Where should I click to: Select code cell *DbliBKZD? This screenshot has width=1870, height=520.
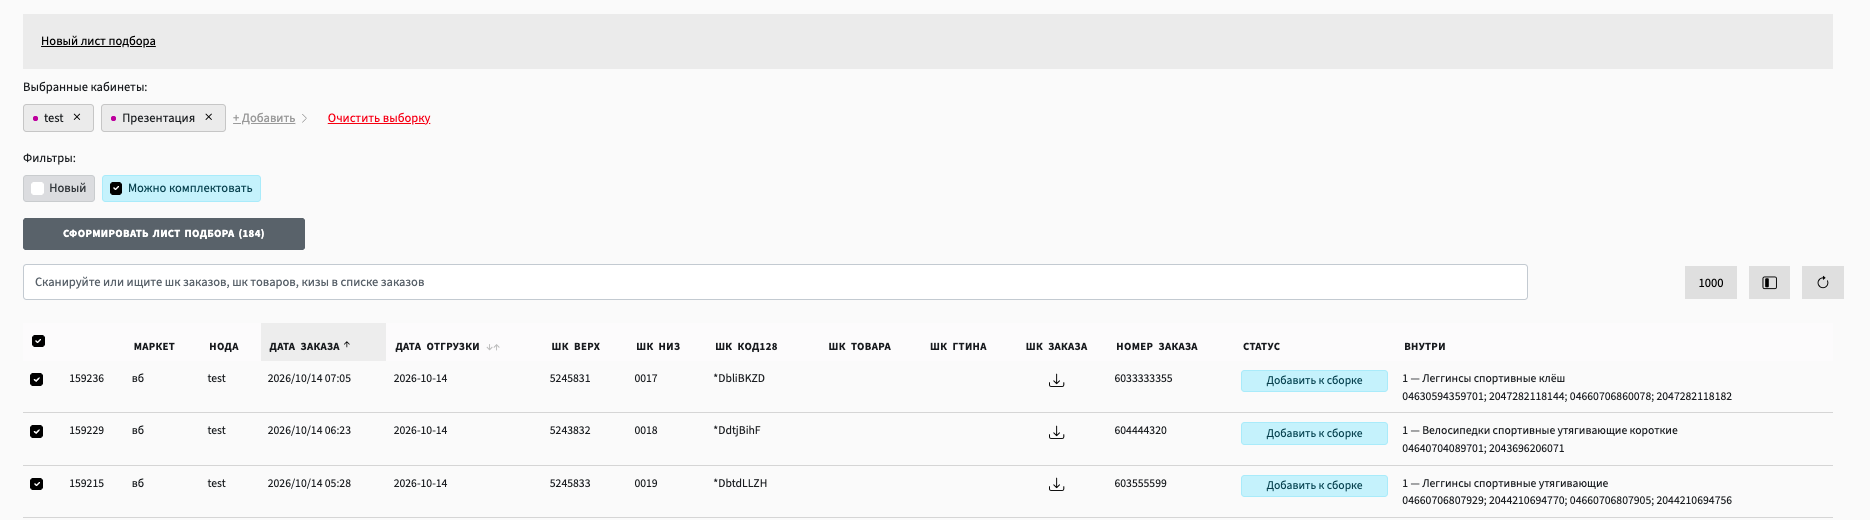pyautogui.click(x=739, y=378)
